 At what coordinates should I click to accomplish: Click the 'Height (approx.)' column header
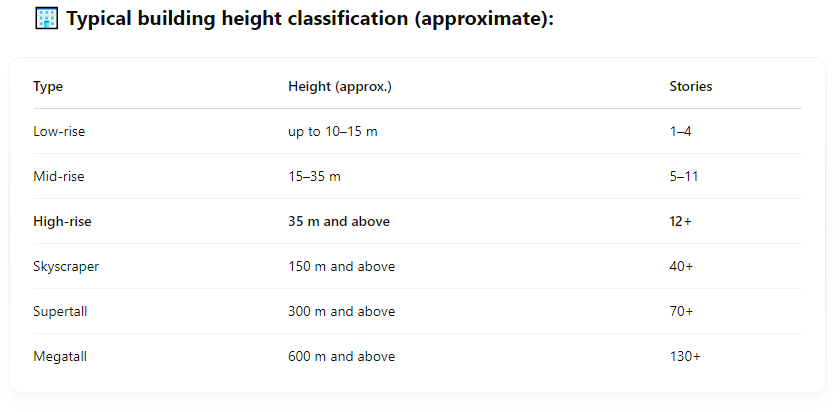tap(340, 86)
